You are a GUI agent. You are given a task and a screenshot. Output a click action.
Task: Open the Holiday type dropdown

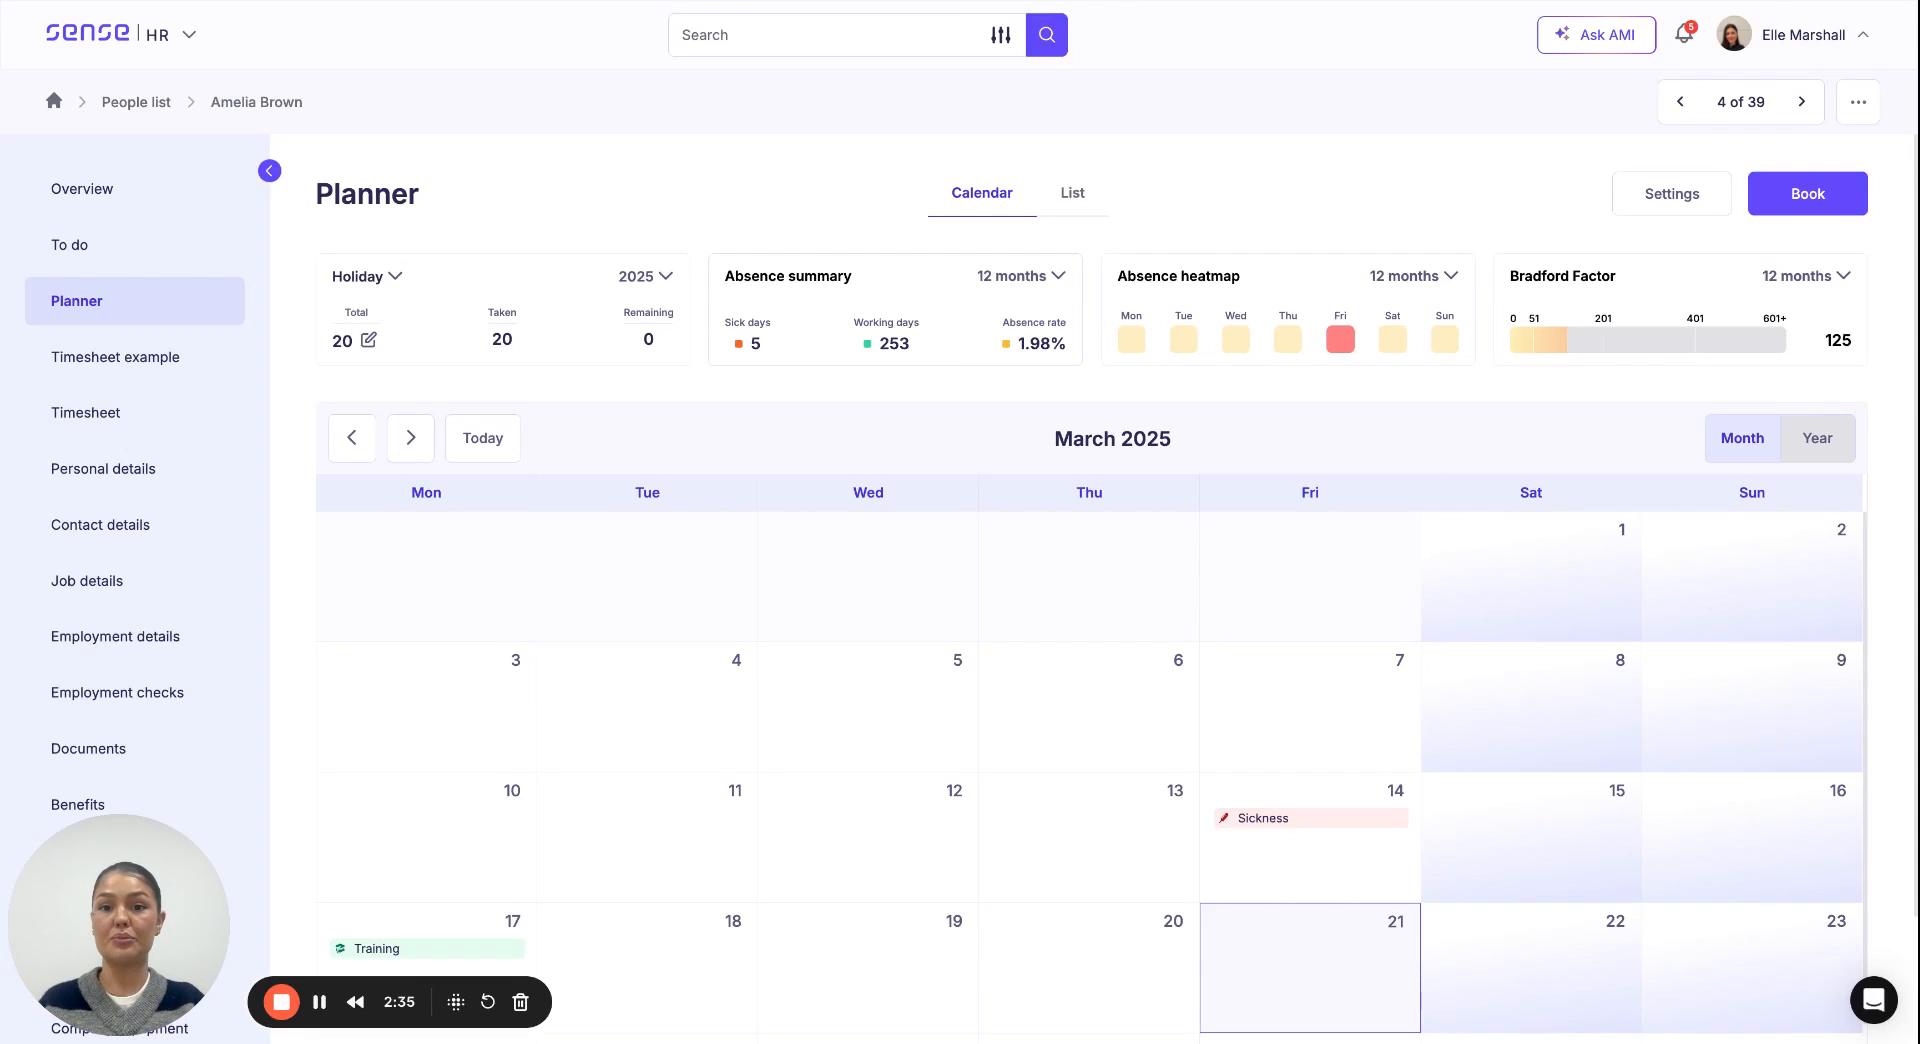pos(366,276)
